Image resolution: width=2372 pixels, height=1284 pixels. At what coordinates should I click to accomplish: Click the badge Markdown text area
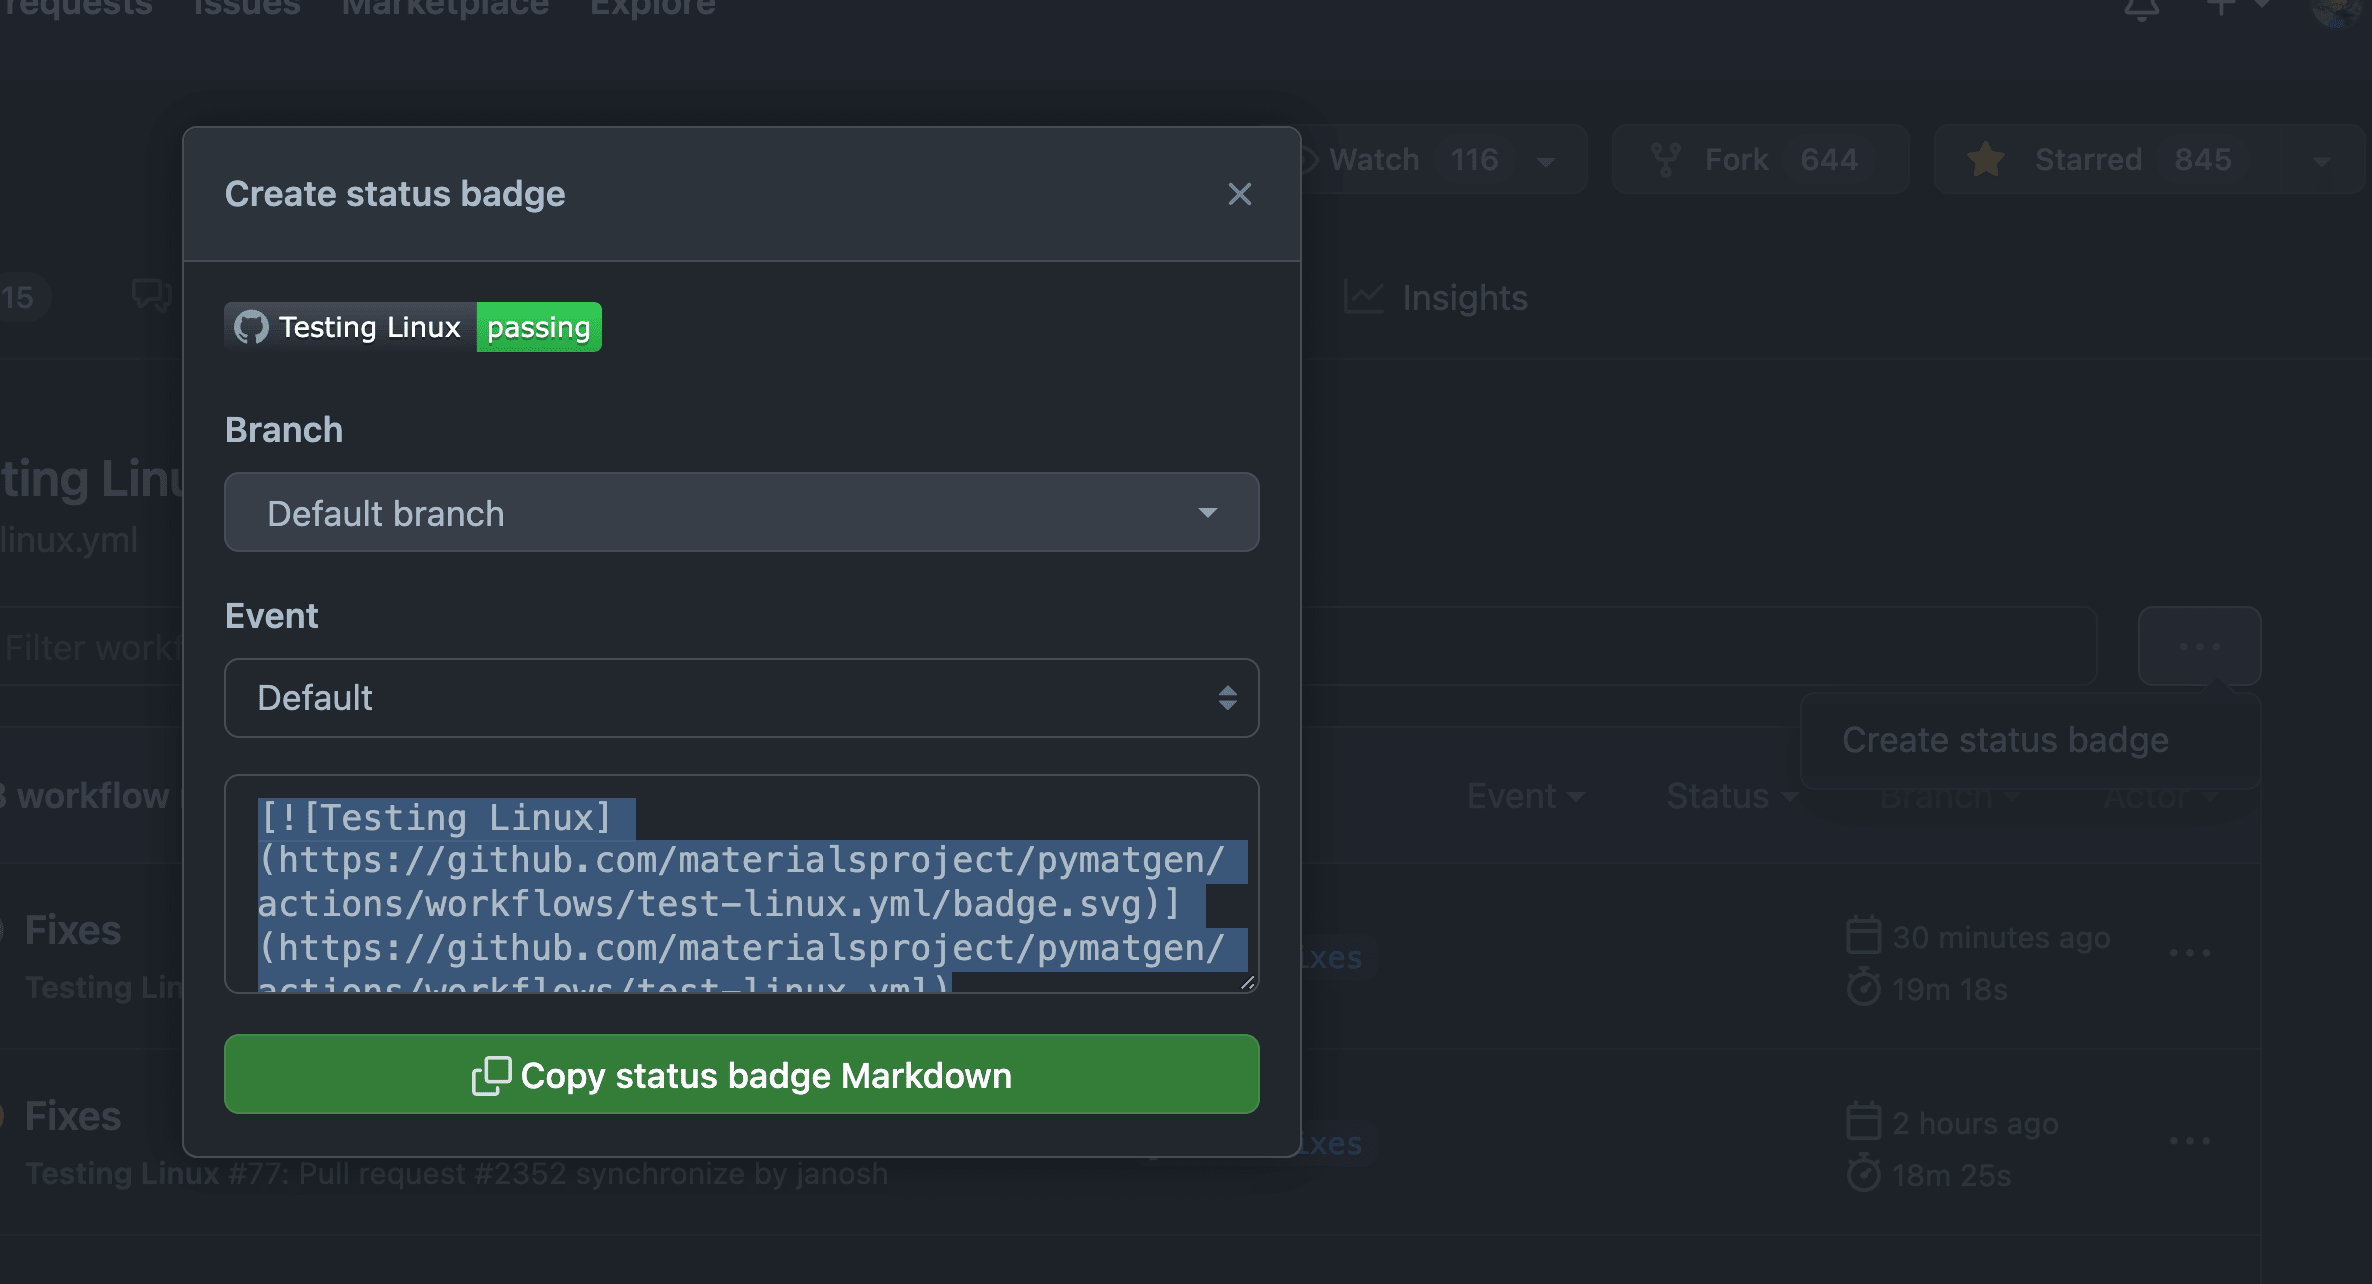(x=741, y=883)
